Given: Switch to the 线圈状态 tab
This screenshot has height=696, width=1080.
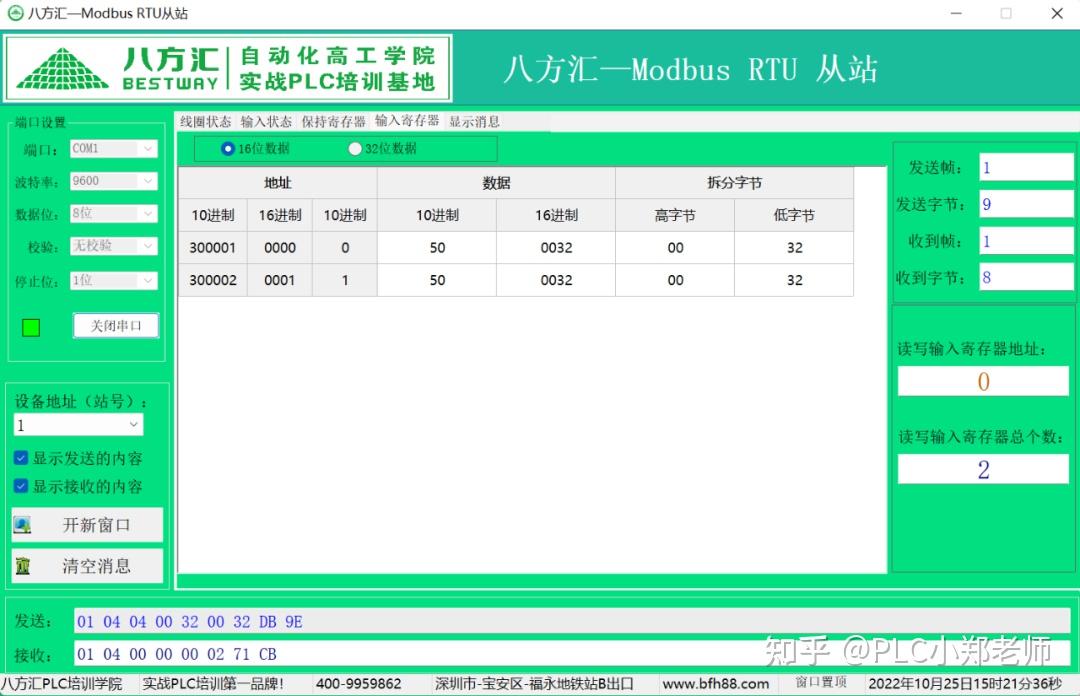Looking at the screenshot, I should pyautogui.click(x=203, y=121).
